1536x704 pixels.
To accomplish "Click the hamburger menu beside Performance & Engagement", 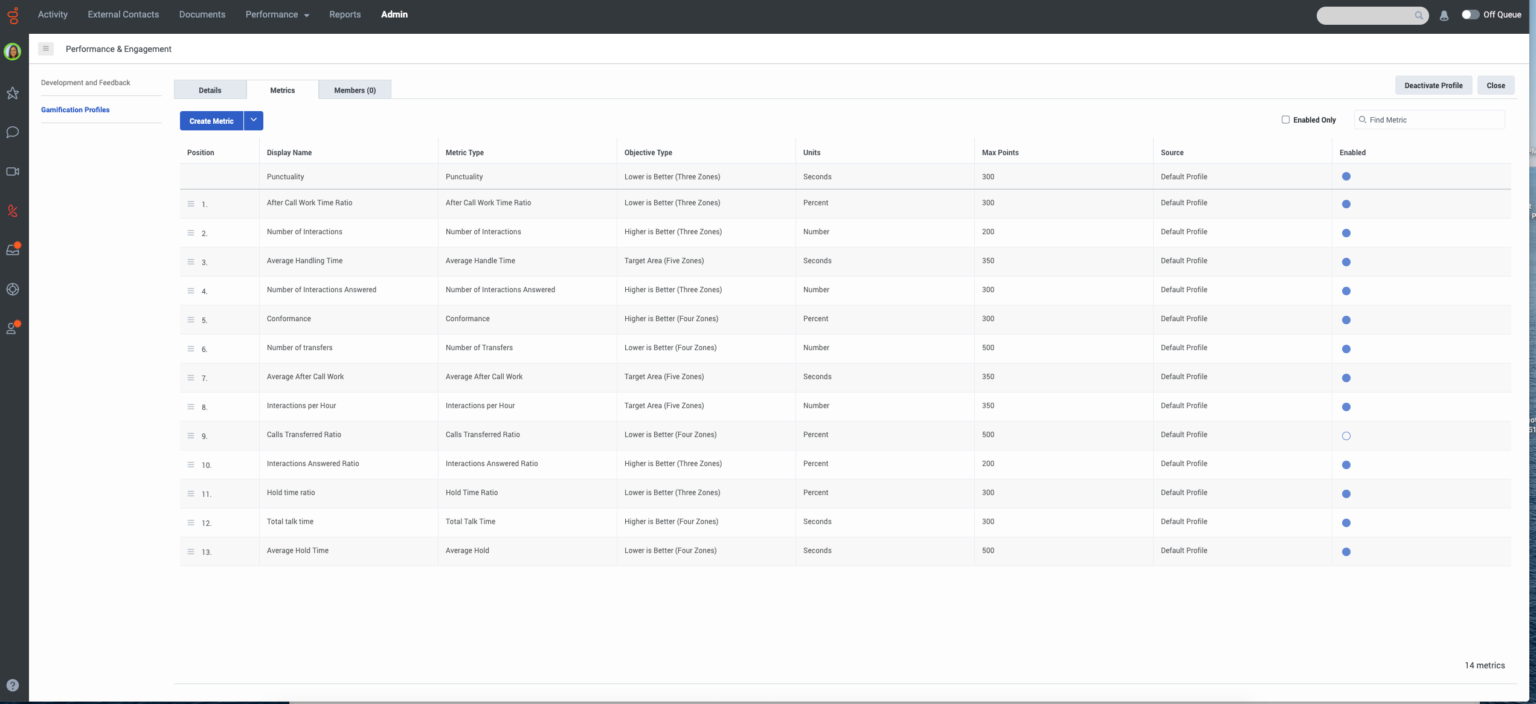I will pyautogui.click(x=46, y=49).
